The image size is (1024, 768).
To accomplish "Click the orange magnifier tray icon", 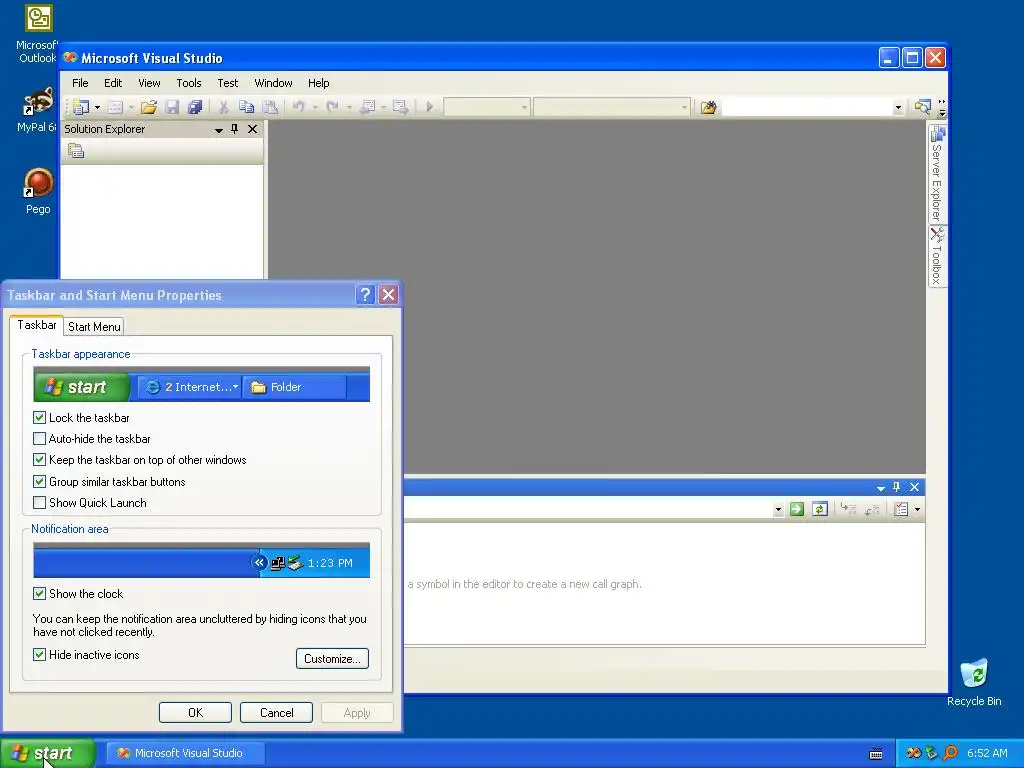I will 951,753.
